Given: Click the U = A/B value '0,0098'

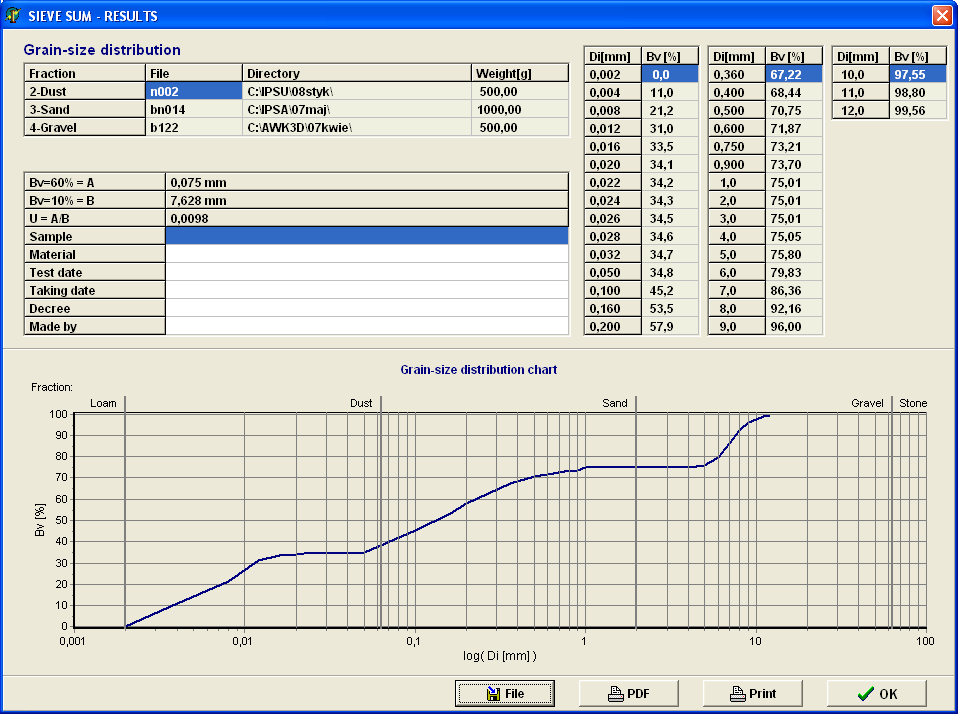Looking at the screenshot, I should click(367, 218).
